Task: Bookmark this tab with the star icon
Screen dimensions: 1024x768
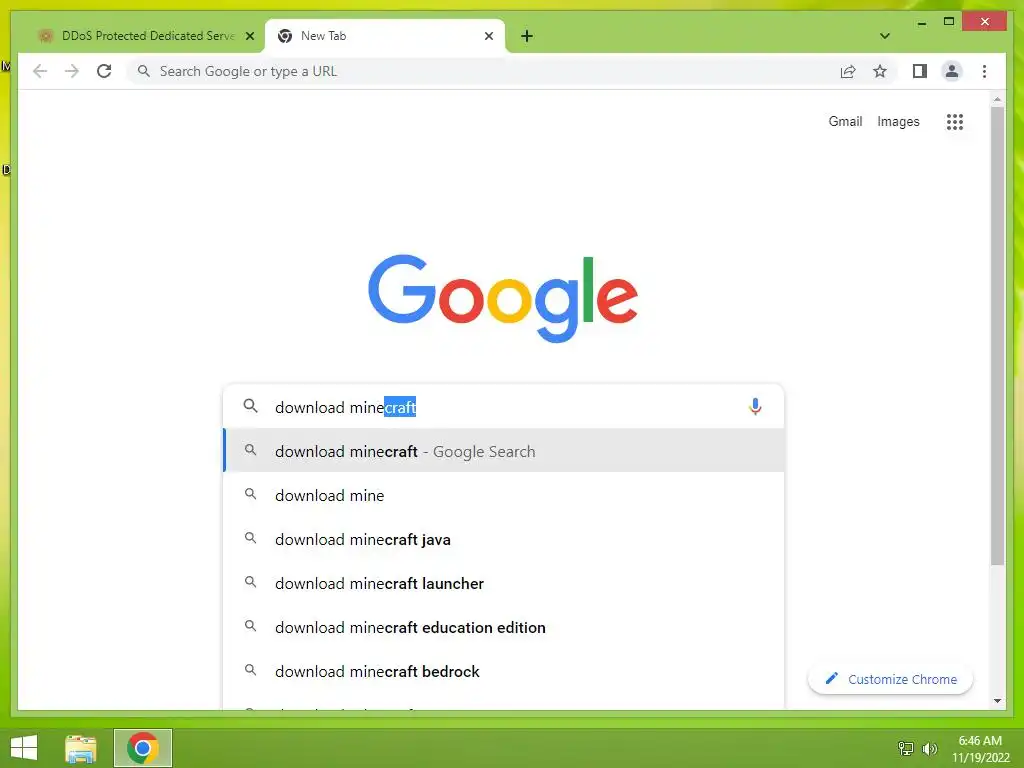Action: pos(880,71)
